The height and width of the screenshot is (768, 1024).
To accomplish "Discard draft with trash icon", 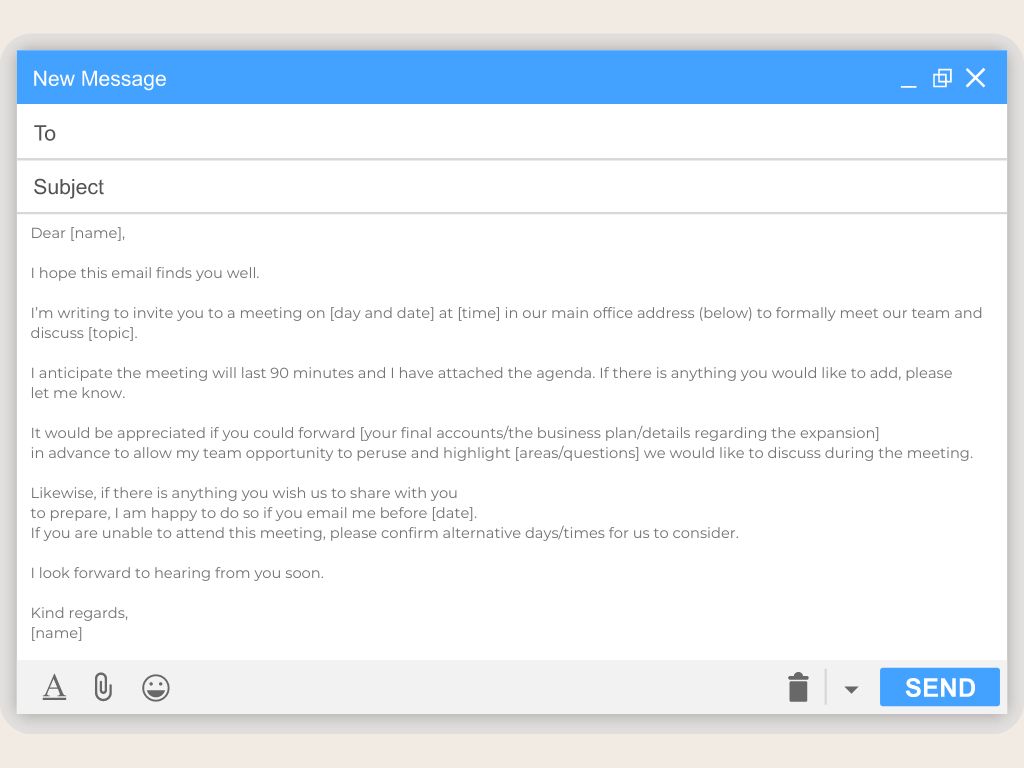I will (798, 687).
